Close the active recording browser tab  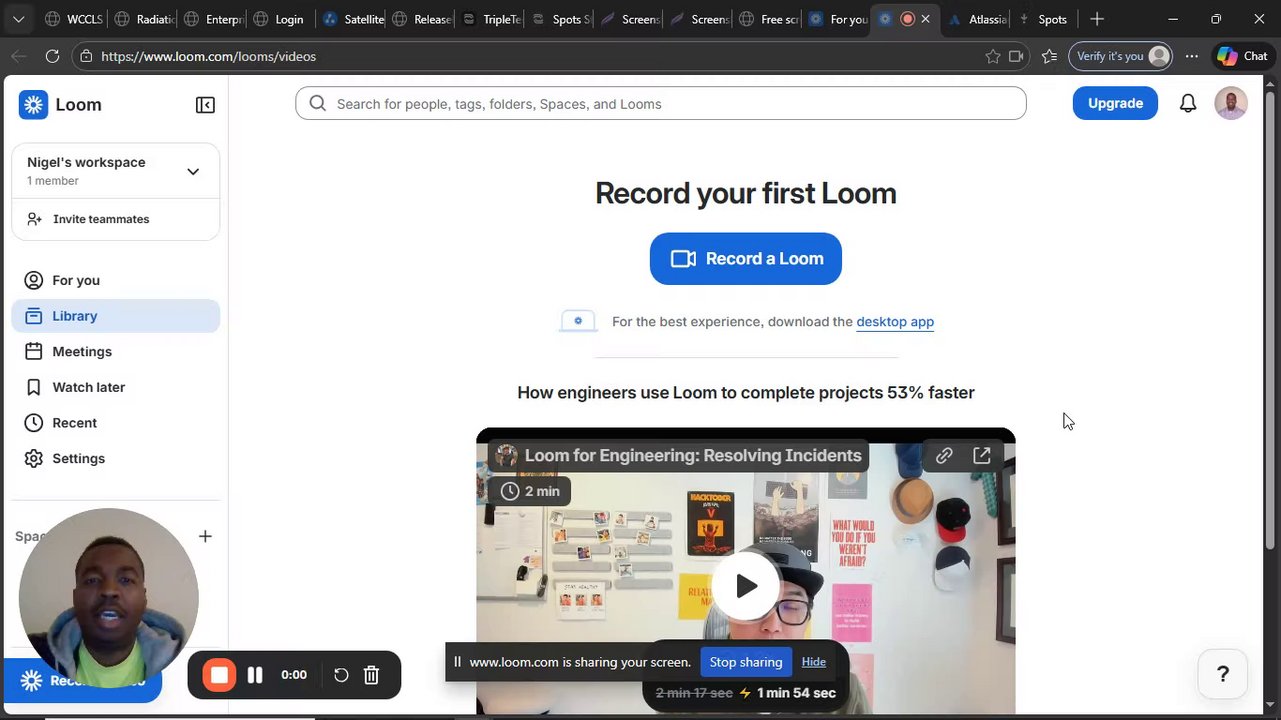[x=925, y=19]
